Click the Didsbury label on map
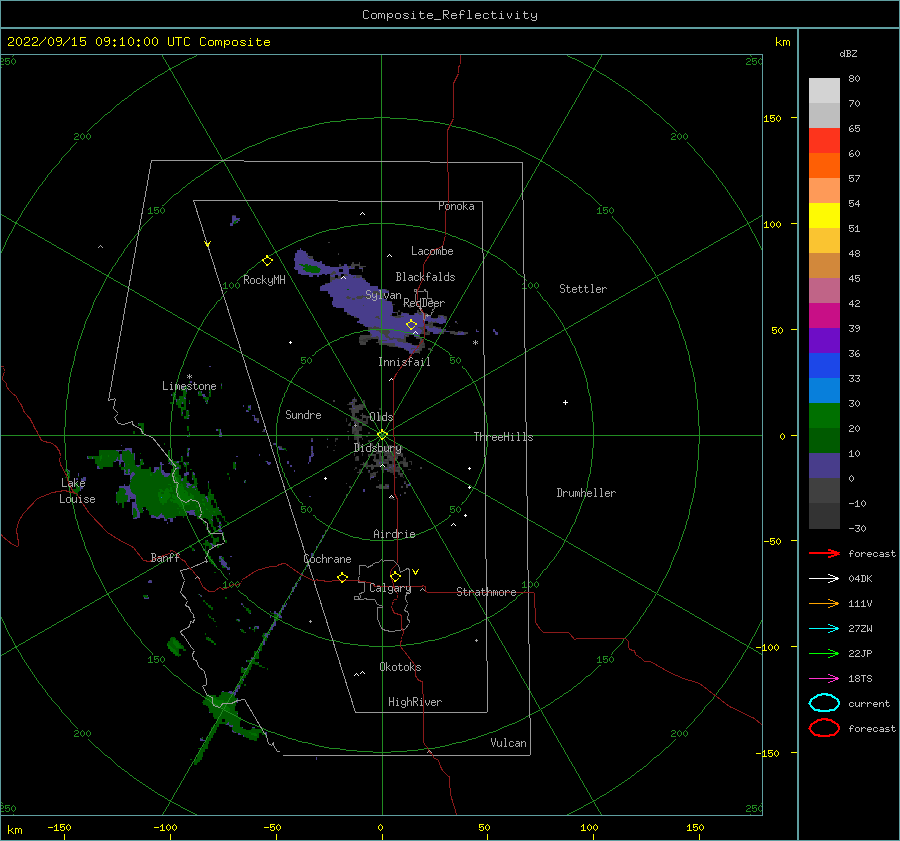Viewport: 900px width, 841px height. (x=377, y=448)
